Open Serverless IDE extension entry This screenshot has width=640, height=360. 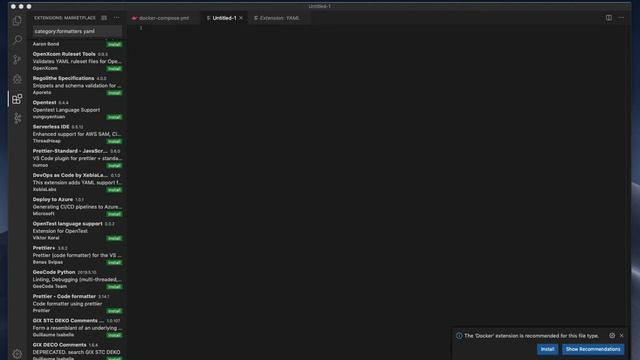[x=77, y=133]
